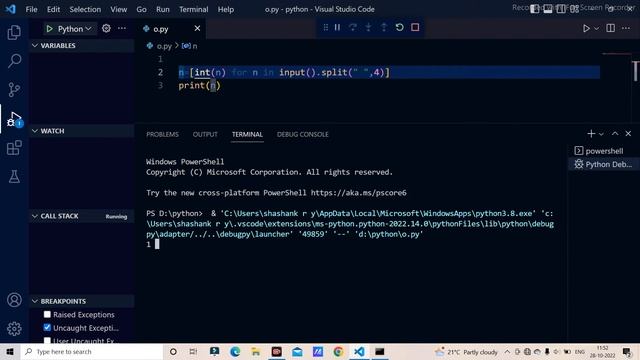Viewport: 640px width, 360px height.
Task: Click the taskbar search box
Action: coord(92,351)
